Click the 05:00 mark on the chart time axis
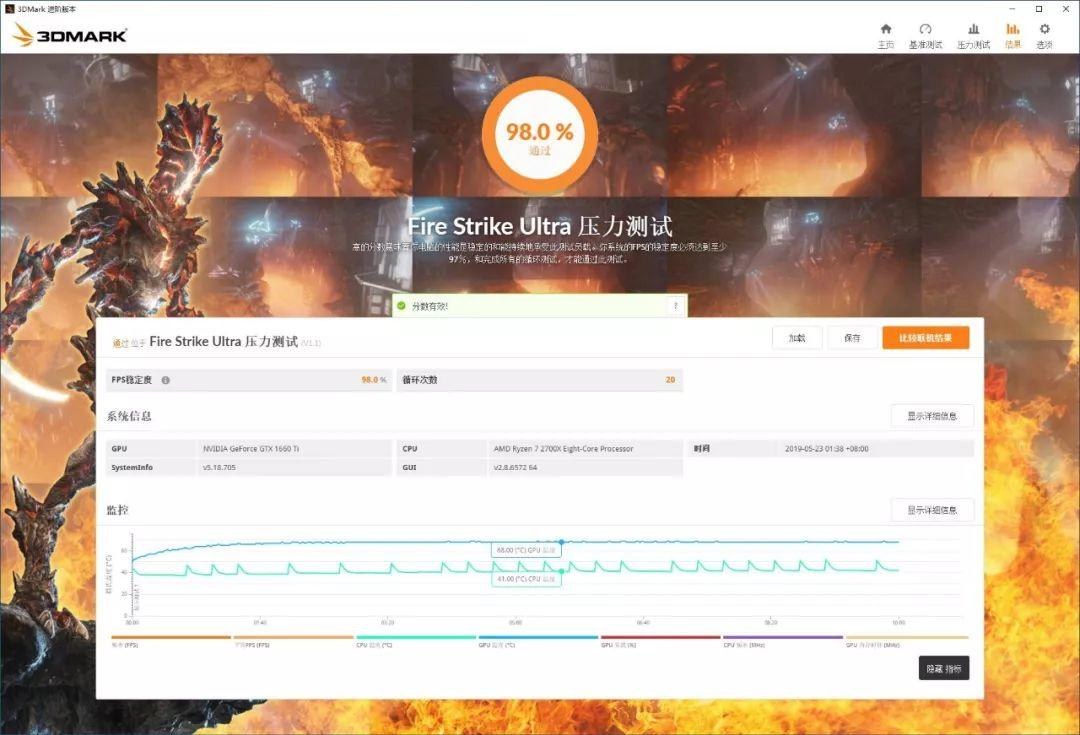The width and height of the screenshot is (1080, 735). click(515, 623)
